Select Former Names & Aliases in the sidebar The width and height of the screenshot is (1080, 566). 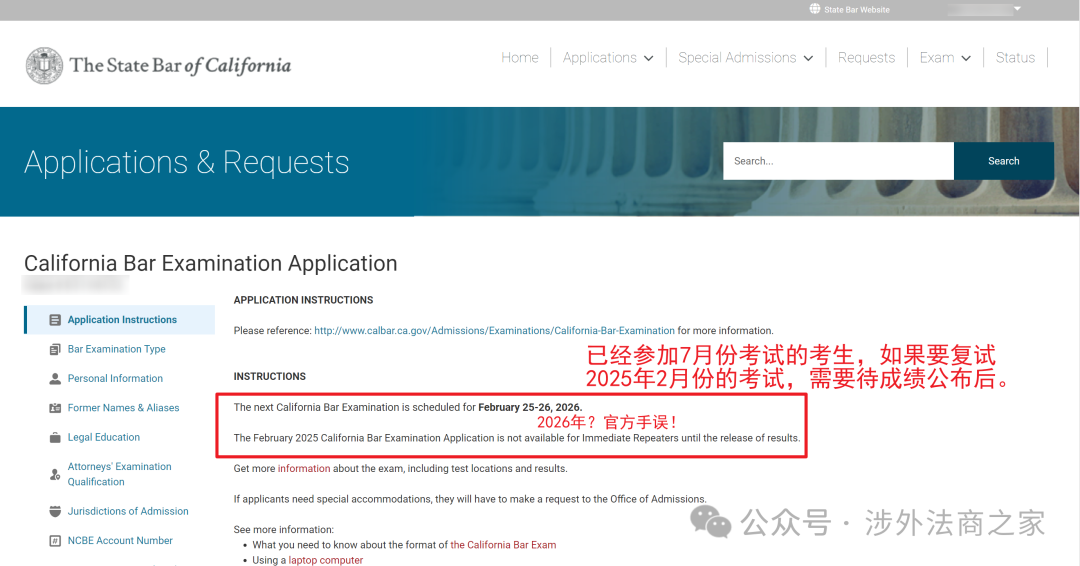click(x=123, y=408)
